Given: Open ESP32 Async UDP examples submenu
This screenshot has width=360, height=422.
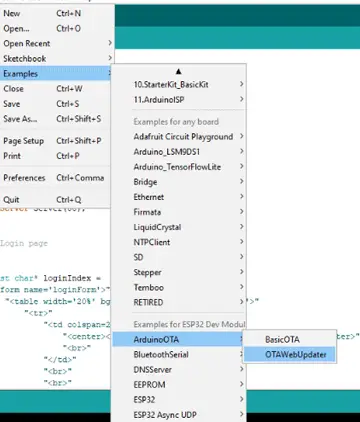Looking at the screenshot, I should [179, 415].
